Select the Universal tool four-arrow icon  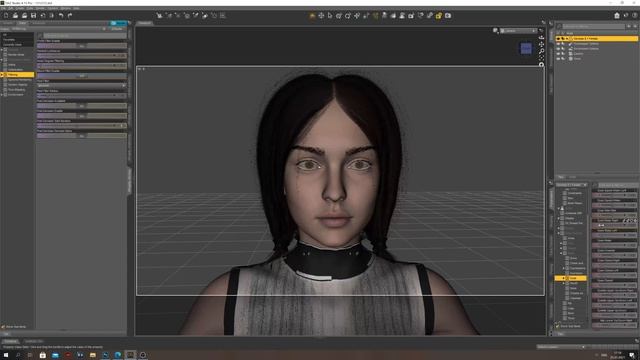pos(321,16)
